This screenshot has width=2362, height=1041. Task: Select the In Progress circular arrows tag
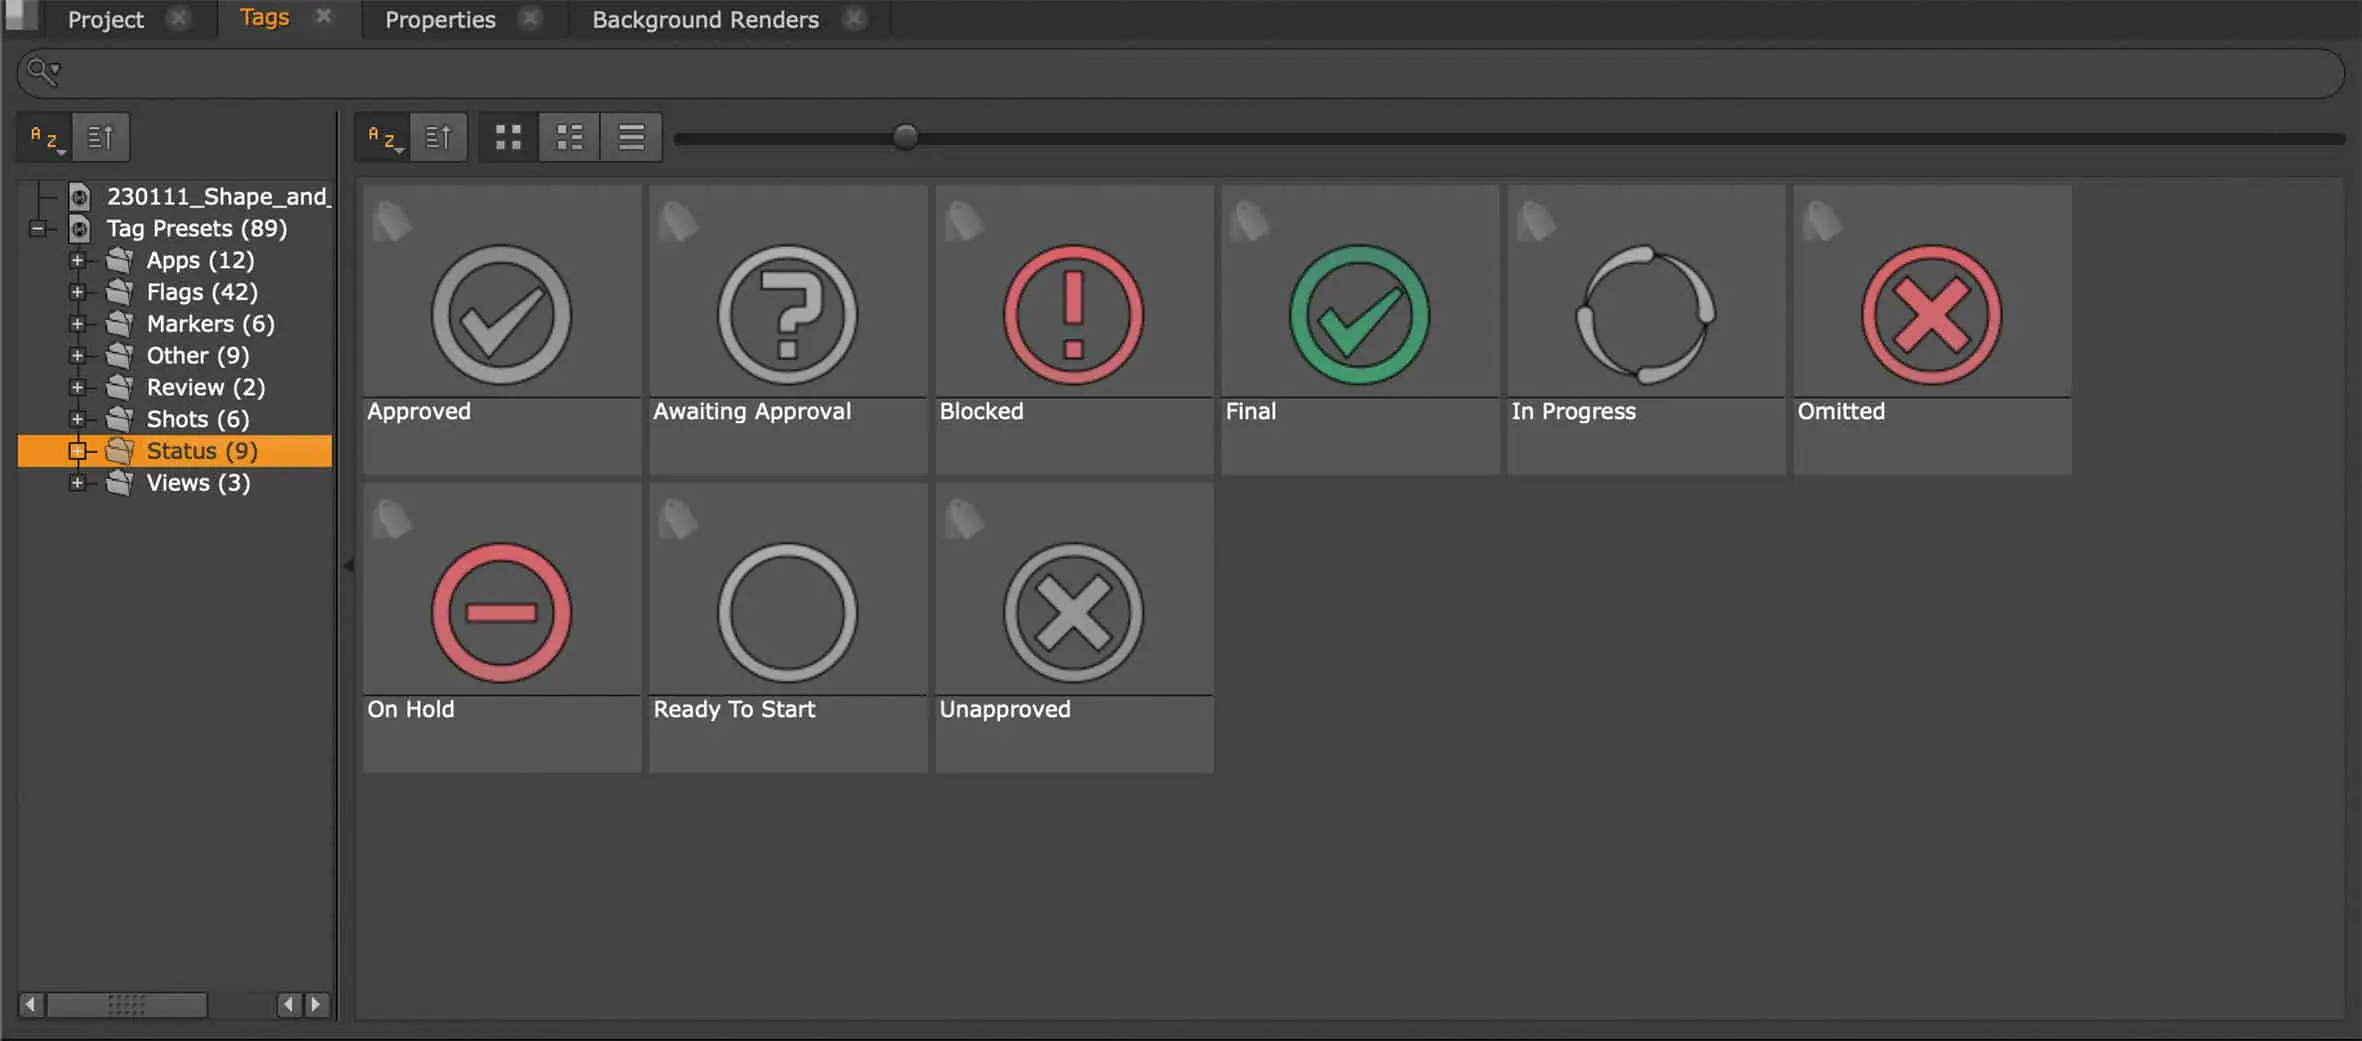point(1645,315)
